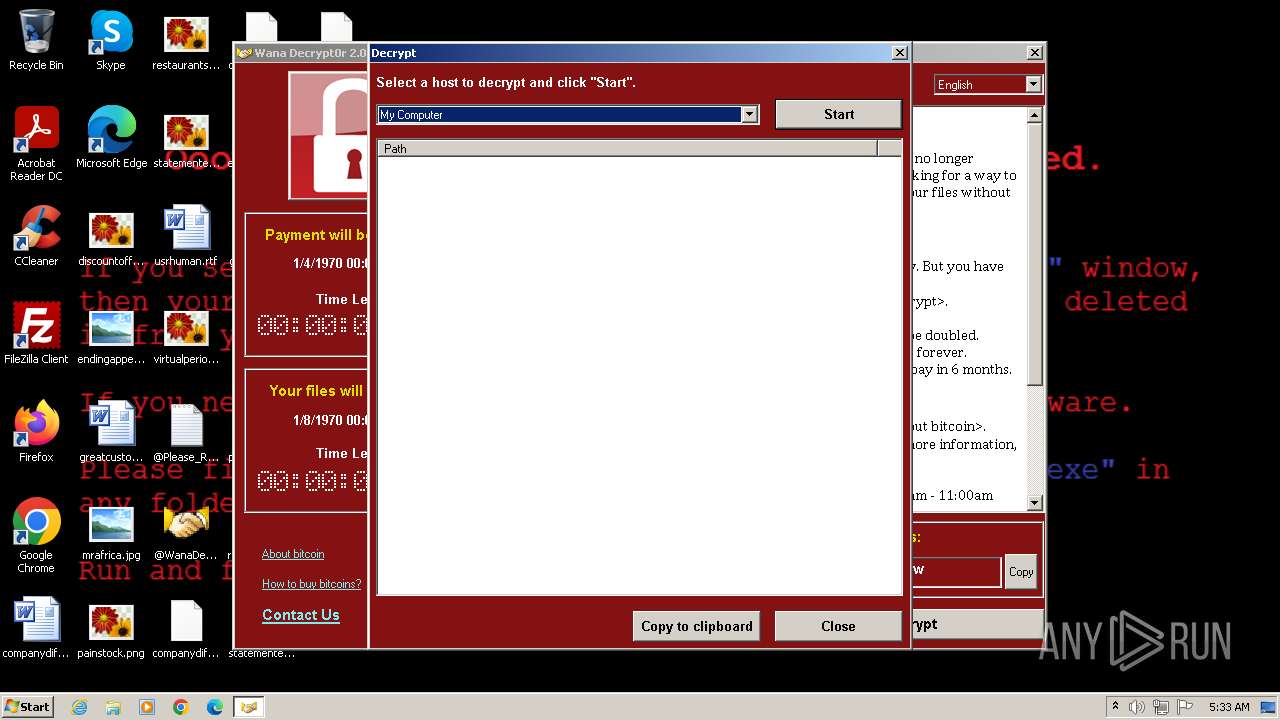Launch the Google Chrome desktop shortcut

(x=36, y=535)
